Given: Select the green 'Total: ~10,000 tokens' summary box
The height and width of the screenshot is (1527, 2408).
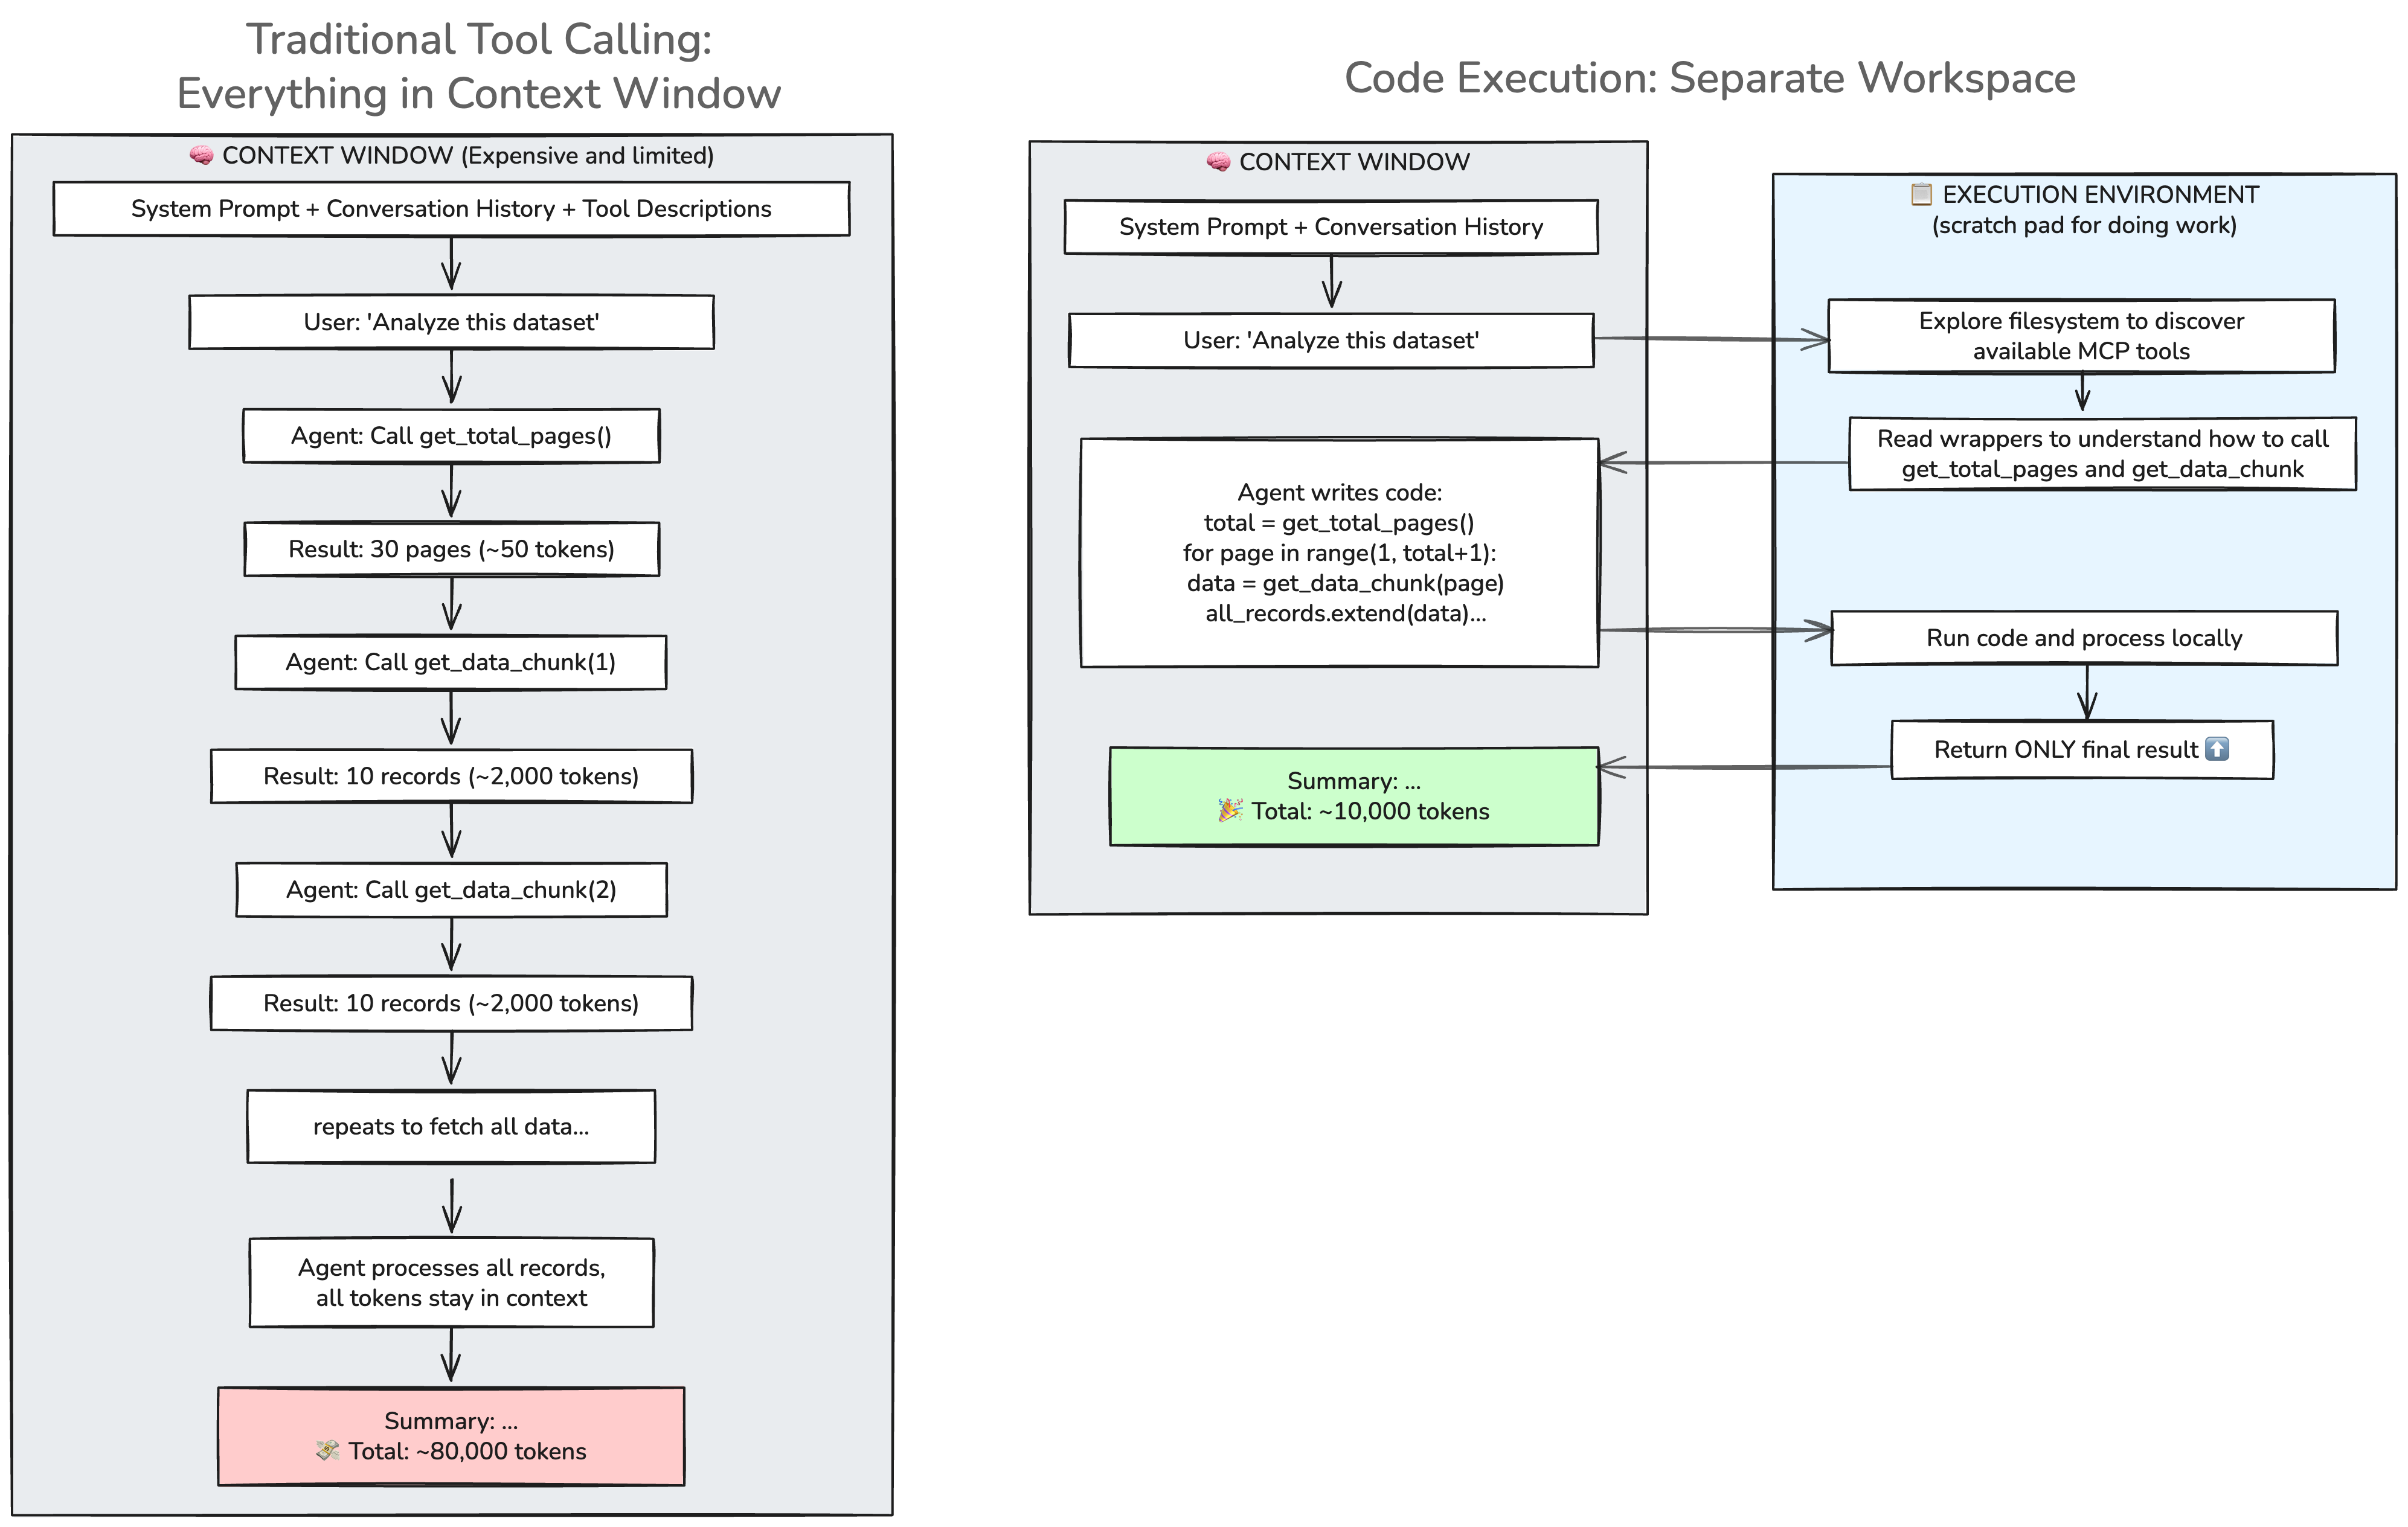Looking at the screenshot, I should pos(1353,796).
